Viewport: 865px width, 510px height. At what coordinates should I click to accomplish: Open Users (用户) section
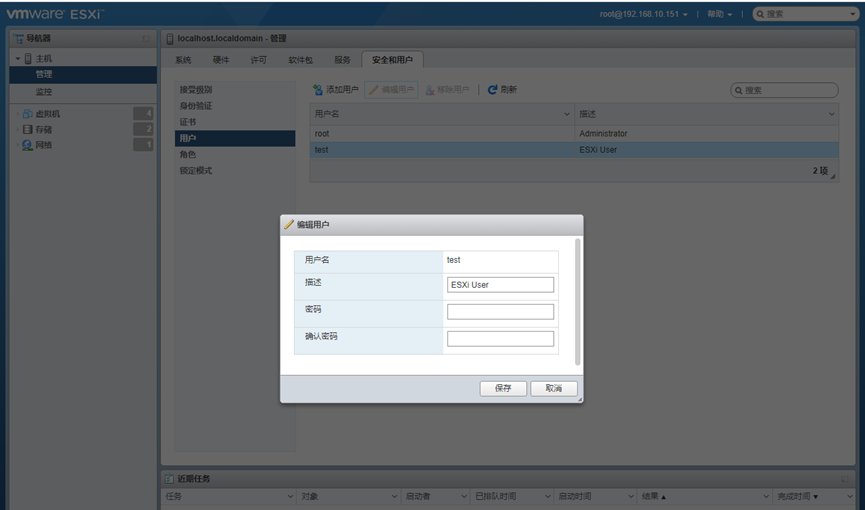[x=235, y=138]
